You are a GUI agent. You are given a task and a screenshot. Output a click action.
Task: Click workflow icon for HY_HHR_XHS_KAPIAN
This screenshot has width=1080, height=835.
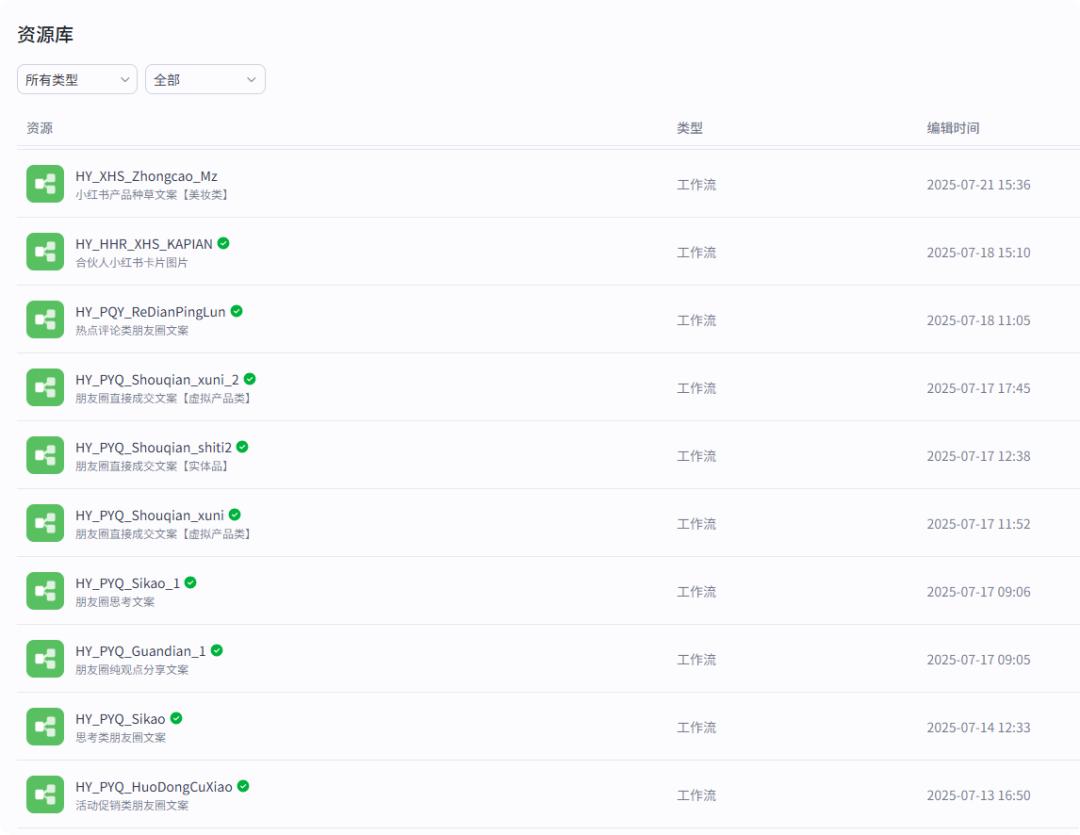point(45,251)
